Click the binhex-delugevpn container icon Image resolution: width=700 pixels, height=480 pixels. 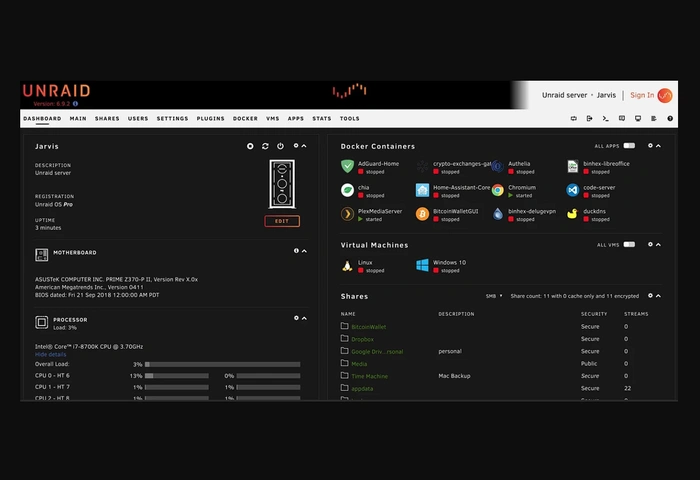(497, 214)
